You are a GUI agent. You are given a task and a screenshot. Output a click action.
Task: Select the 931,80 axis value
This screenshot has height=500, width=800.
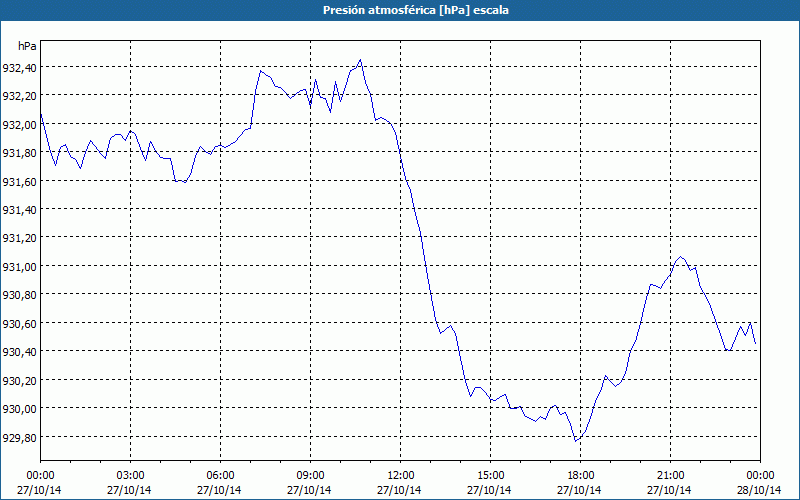click(18, 153)
